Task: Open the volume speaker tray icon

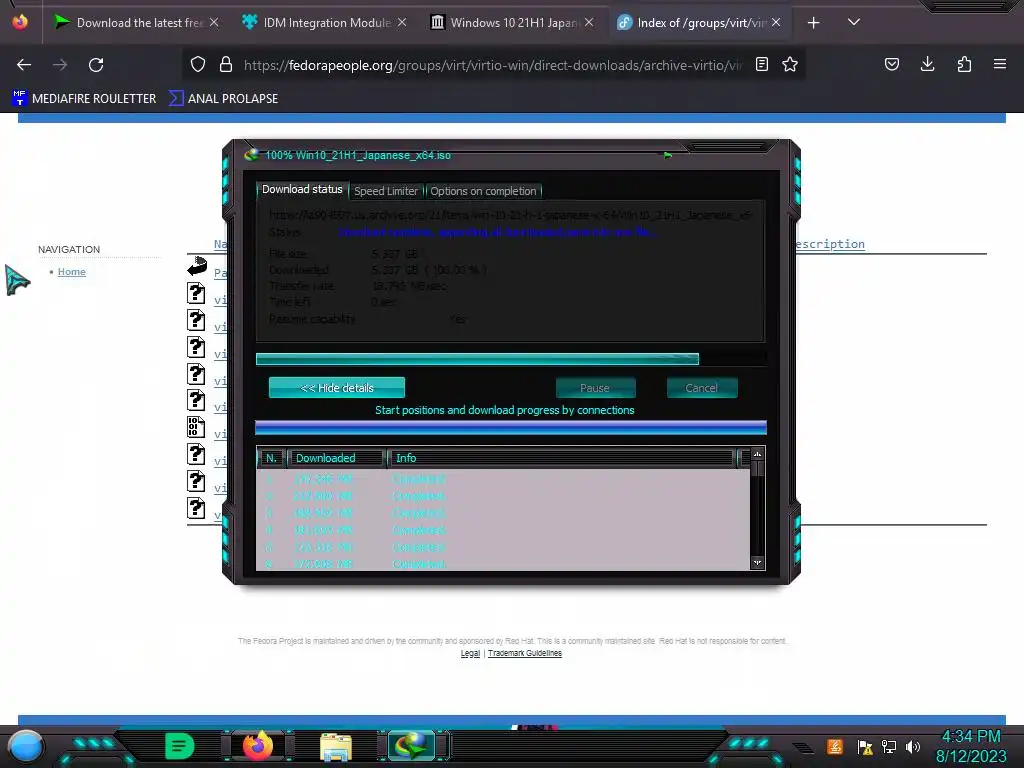Action: [912, 747]
